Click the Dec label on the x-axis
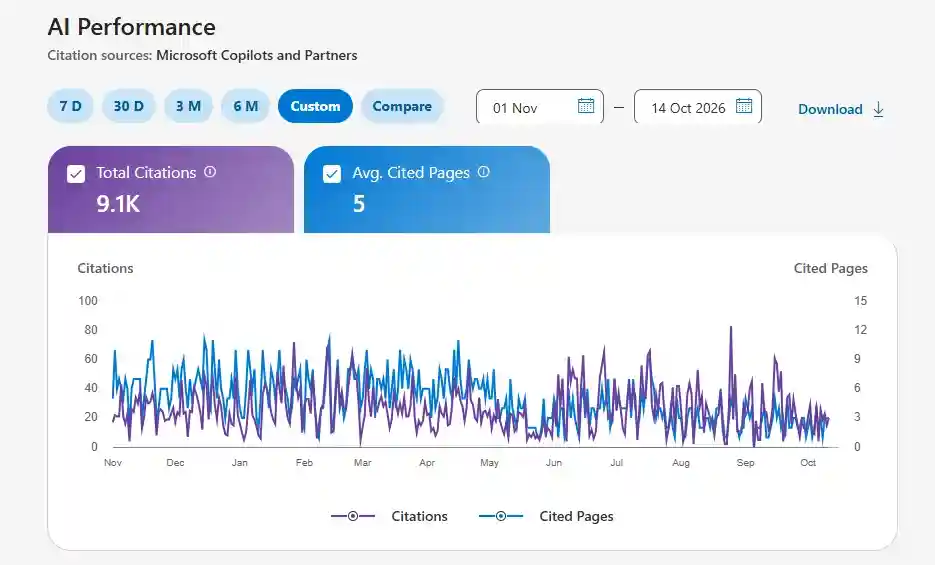This screenshot has height=565, width=935. tap(175, 462)
